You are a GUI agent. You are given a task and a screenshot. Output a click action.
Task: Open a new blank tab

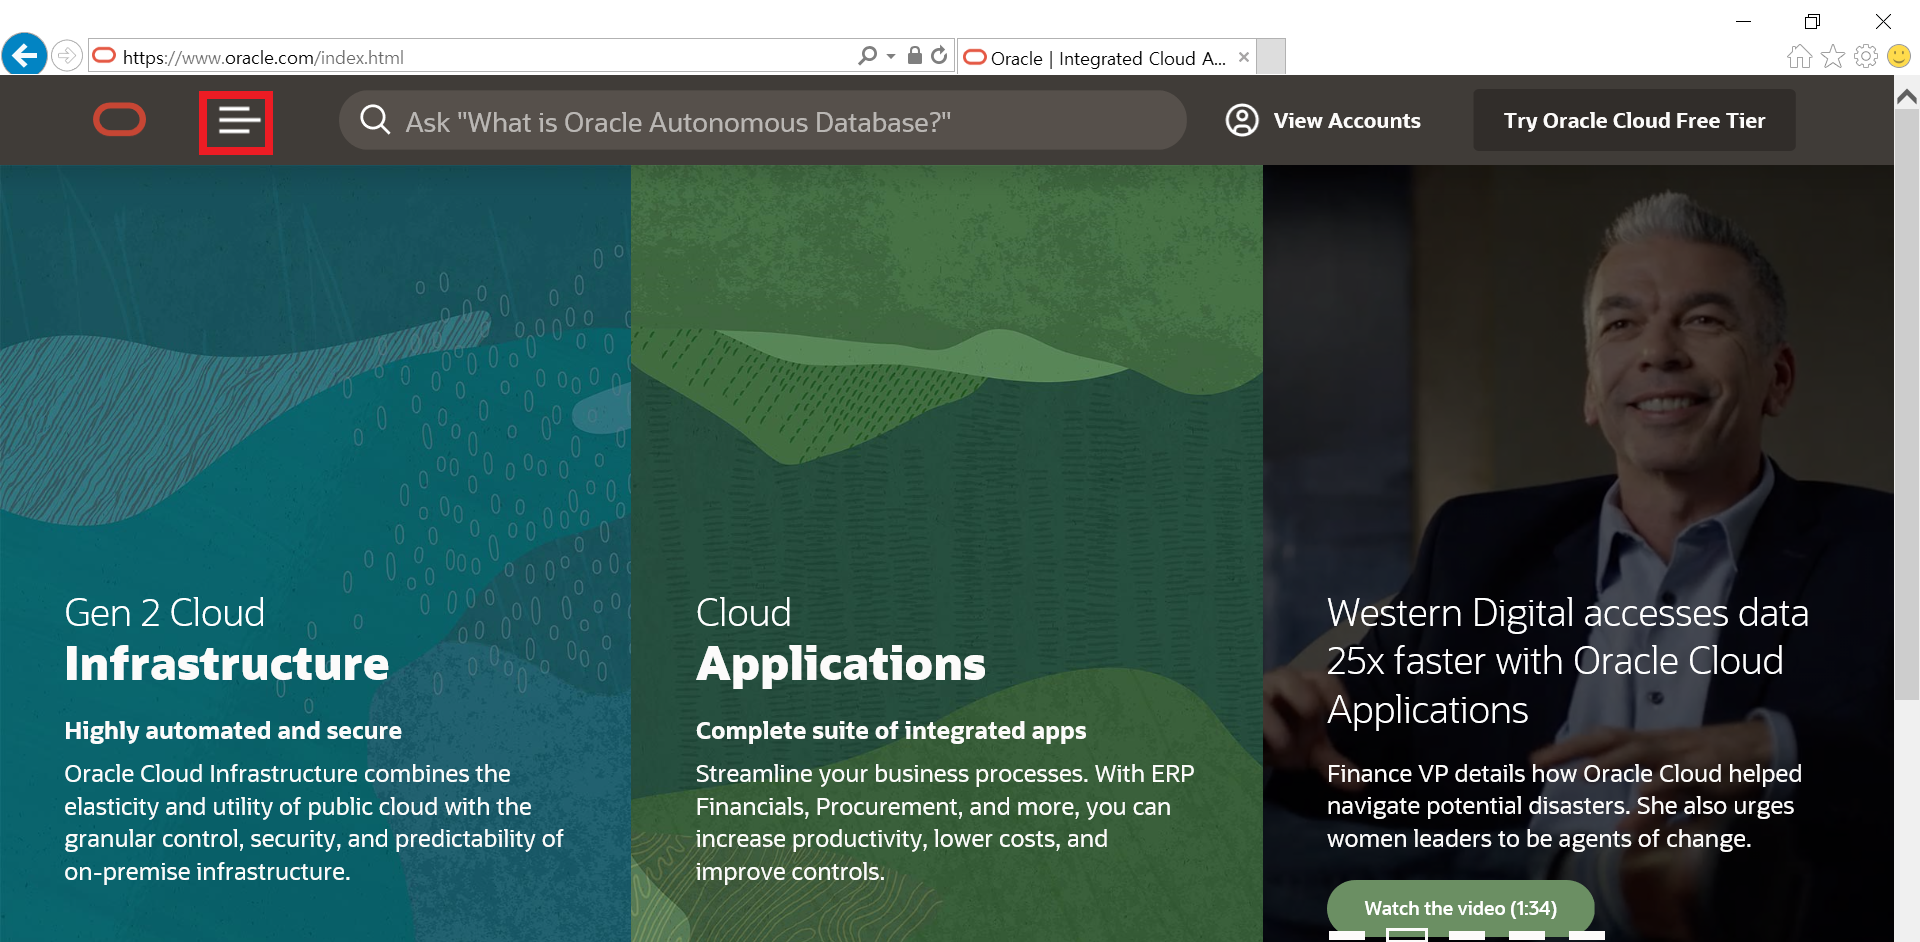click(1271, 57)
